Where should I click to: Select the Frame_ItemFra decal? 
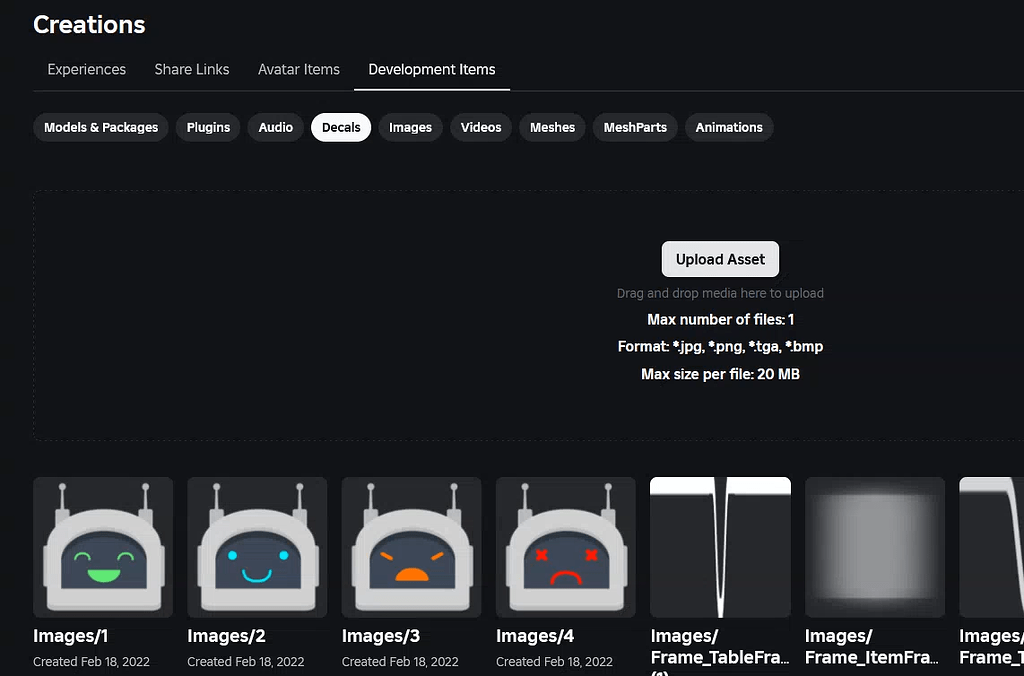(874, 547)
